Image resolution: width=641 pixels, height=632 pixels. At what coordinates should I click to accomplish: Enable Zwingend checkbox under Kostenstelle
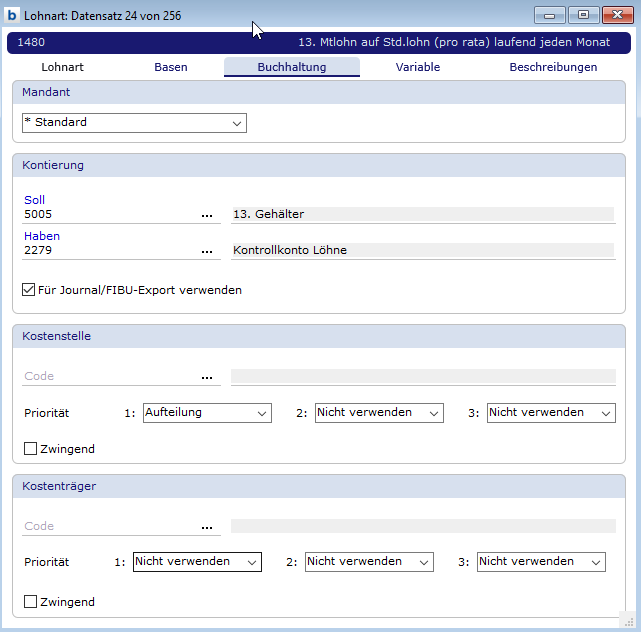click(30, 450)
